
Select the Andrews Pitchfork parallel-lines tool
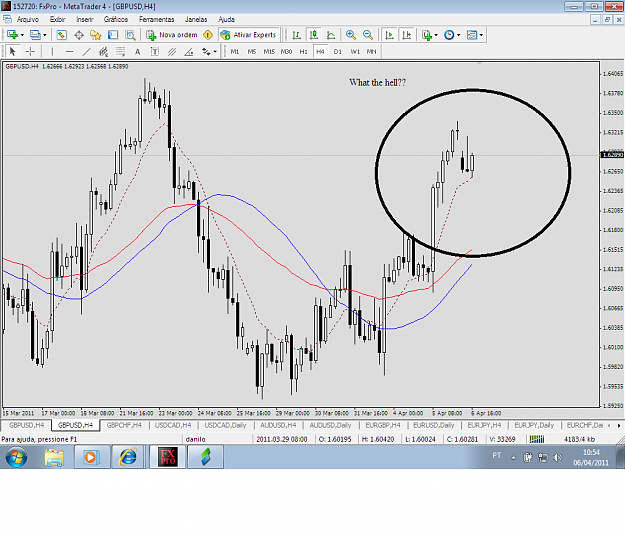click(x=172, y=51)
